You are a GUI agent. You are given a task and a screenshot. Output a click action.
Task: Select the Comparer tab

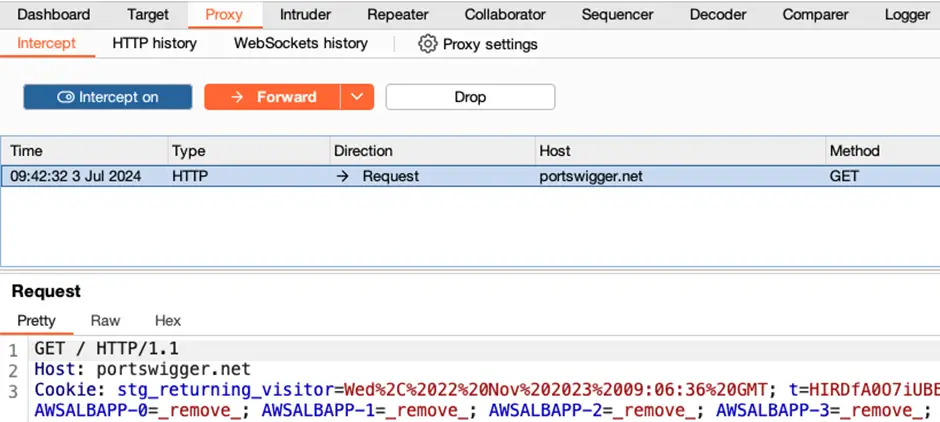(816, 15)
